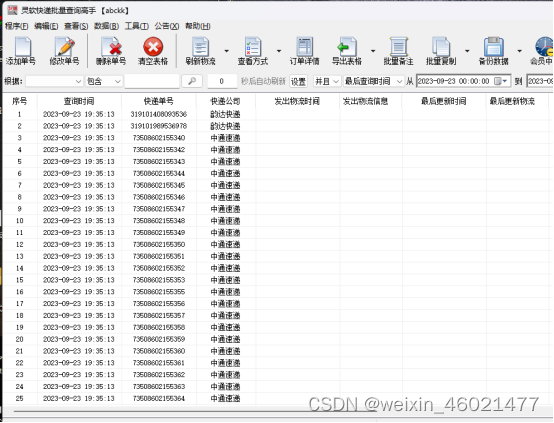Open the 包含 condition combo box
This screenshot has height=423, width=554.
(104, 81)
